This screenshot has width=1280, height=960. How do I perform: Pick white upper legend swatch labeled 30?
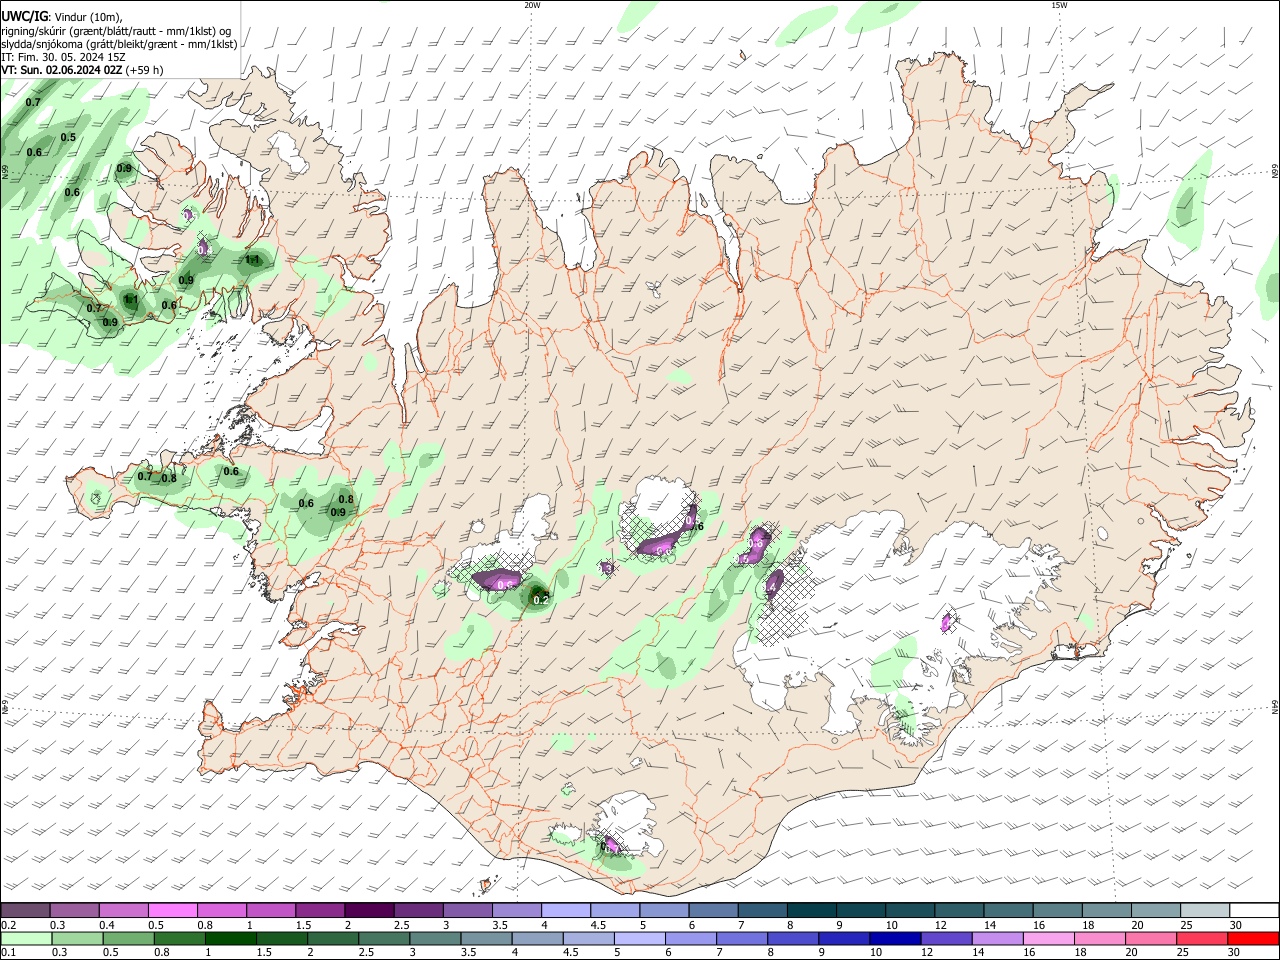[1252, 910]
